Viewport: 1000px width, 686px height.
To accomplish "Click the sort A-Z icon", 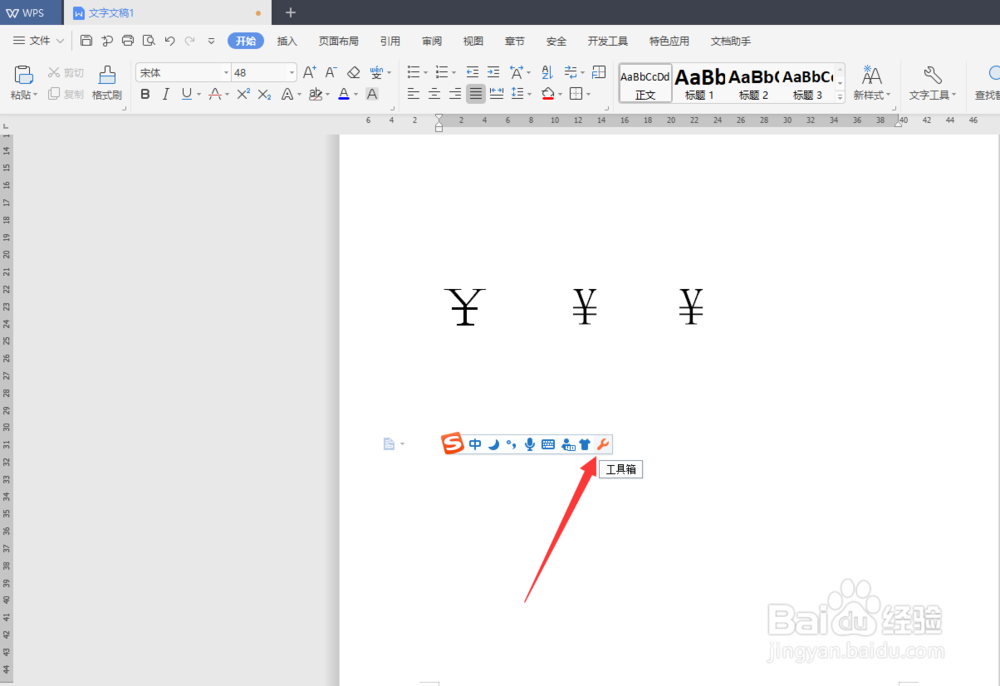I will tap(547, 72).
